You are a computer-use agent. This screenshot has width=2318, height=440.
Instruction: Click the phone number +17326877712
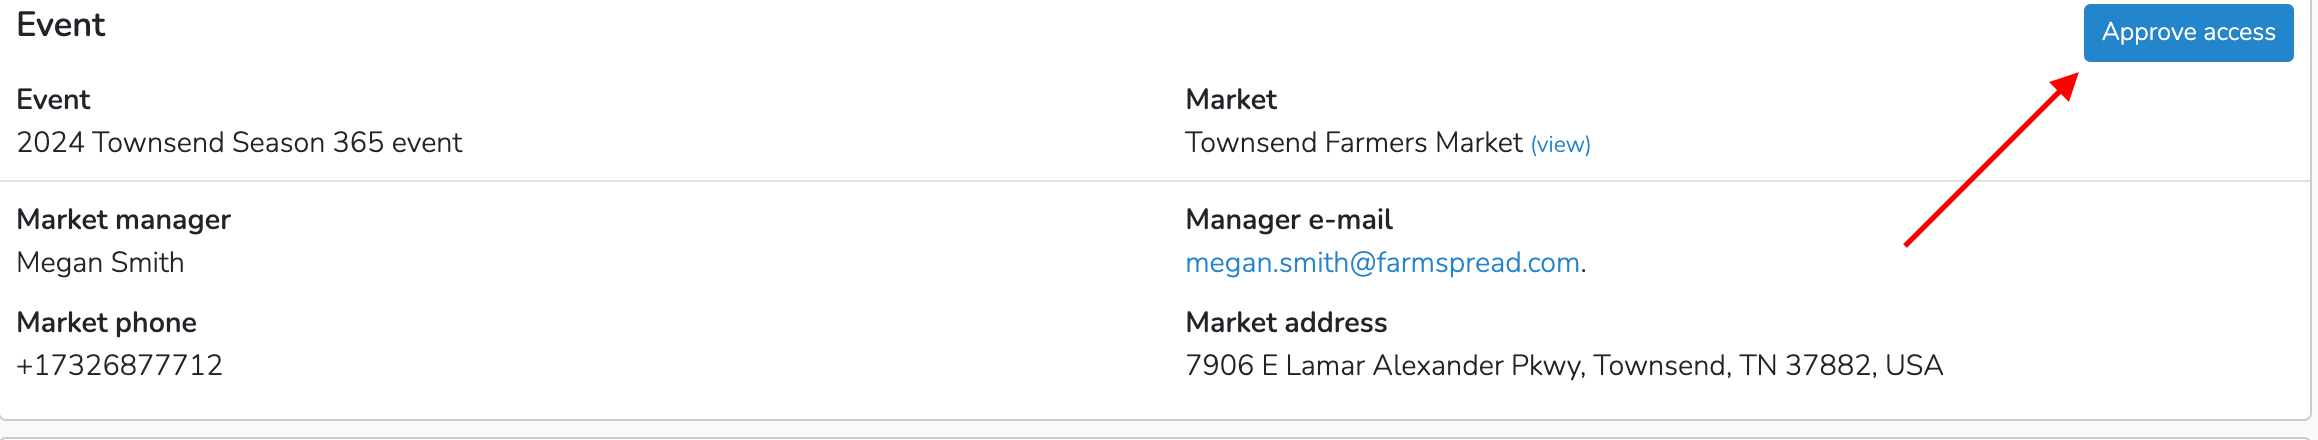pos(119,366)
